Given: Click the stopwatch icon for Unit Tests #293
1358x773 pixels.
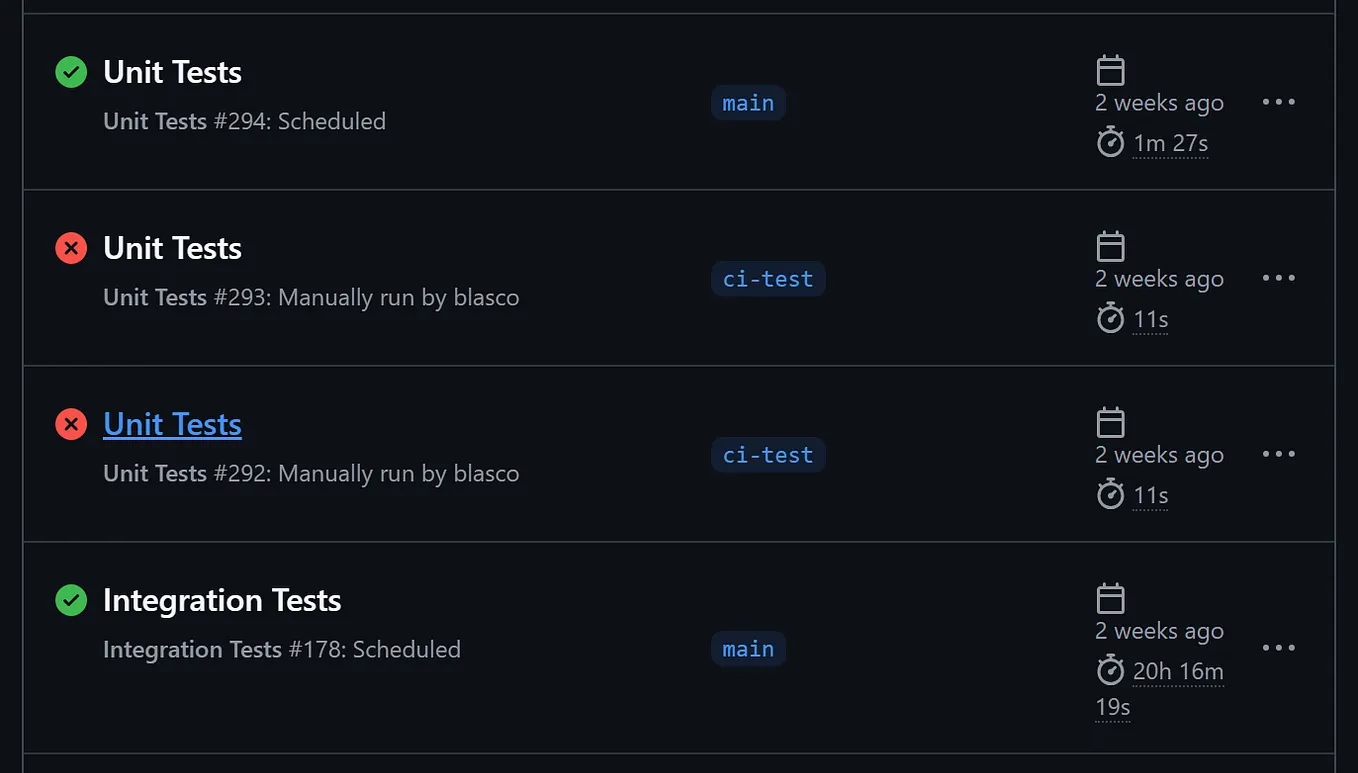Looking at the screenshot, I should [1110, 318].
